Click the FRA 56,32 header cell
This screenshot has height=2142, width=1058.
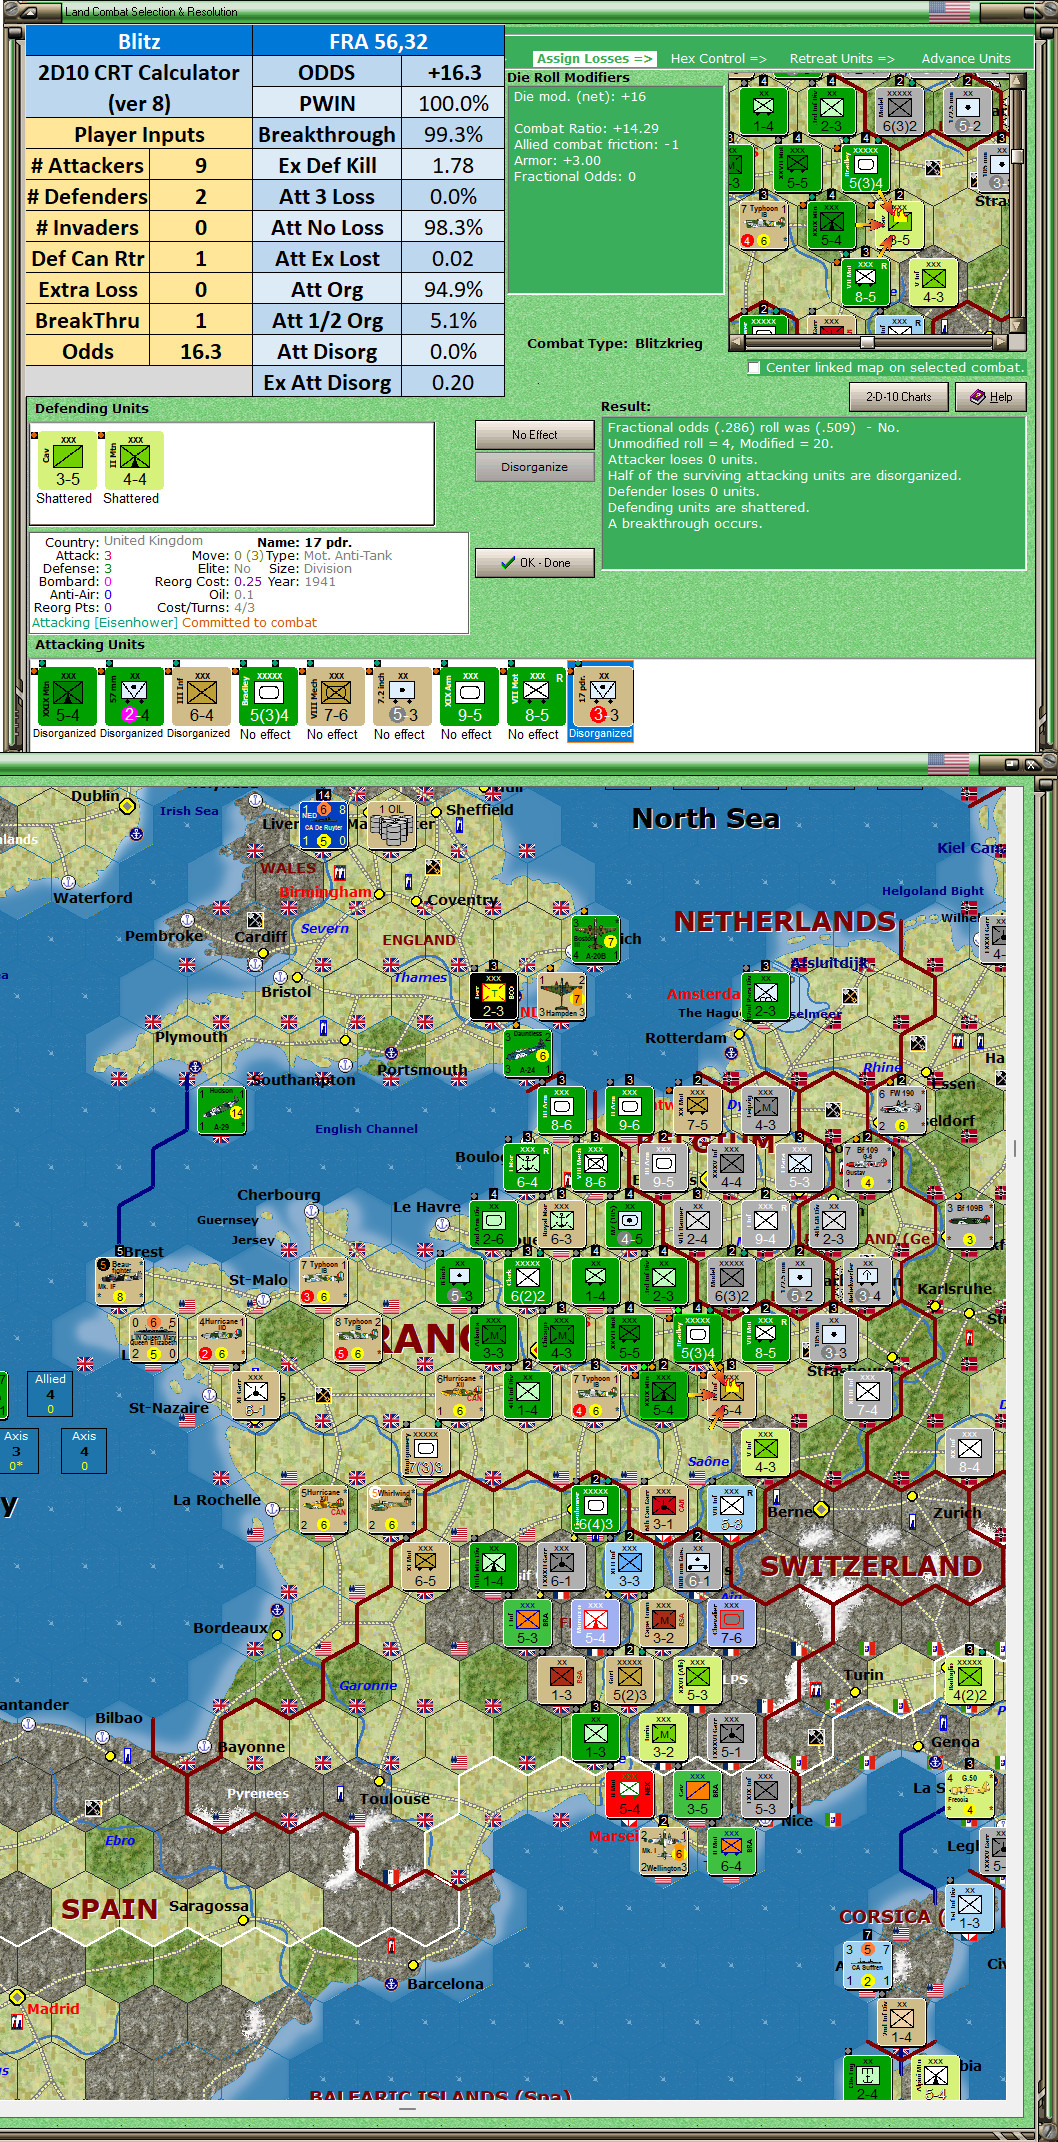(378, 41)
